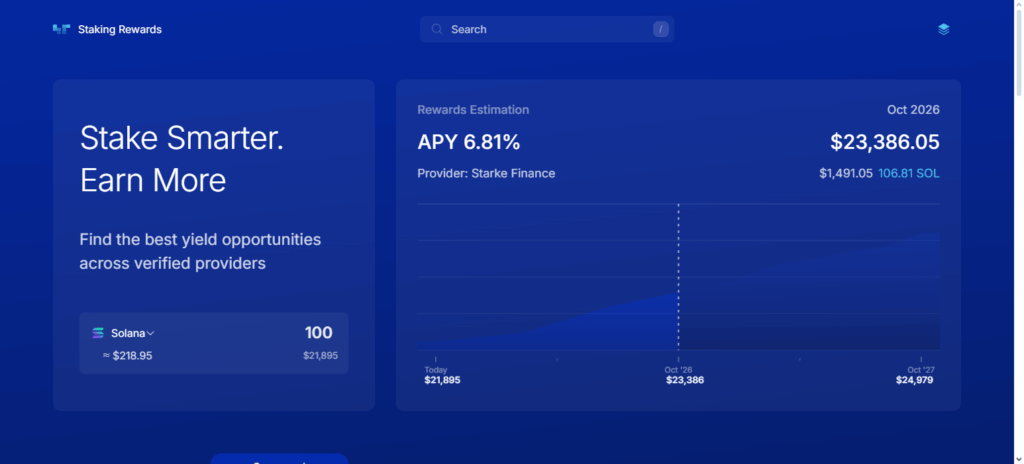Screen dimensions: 1024x464
Task: Click the Staking Rewards logo icon
Action: (x=62, y=30)
